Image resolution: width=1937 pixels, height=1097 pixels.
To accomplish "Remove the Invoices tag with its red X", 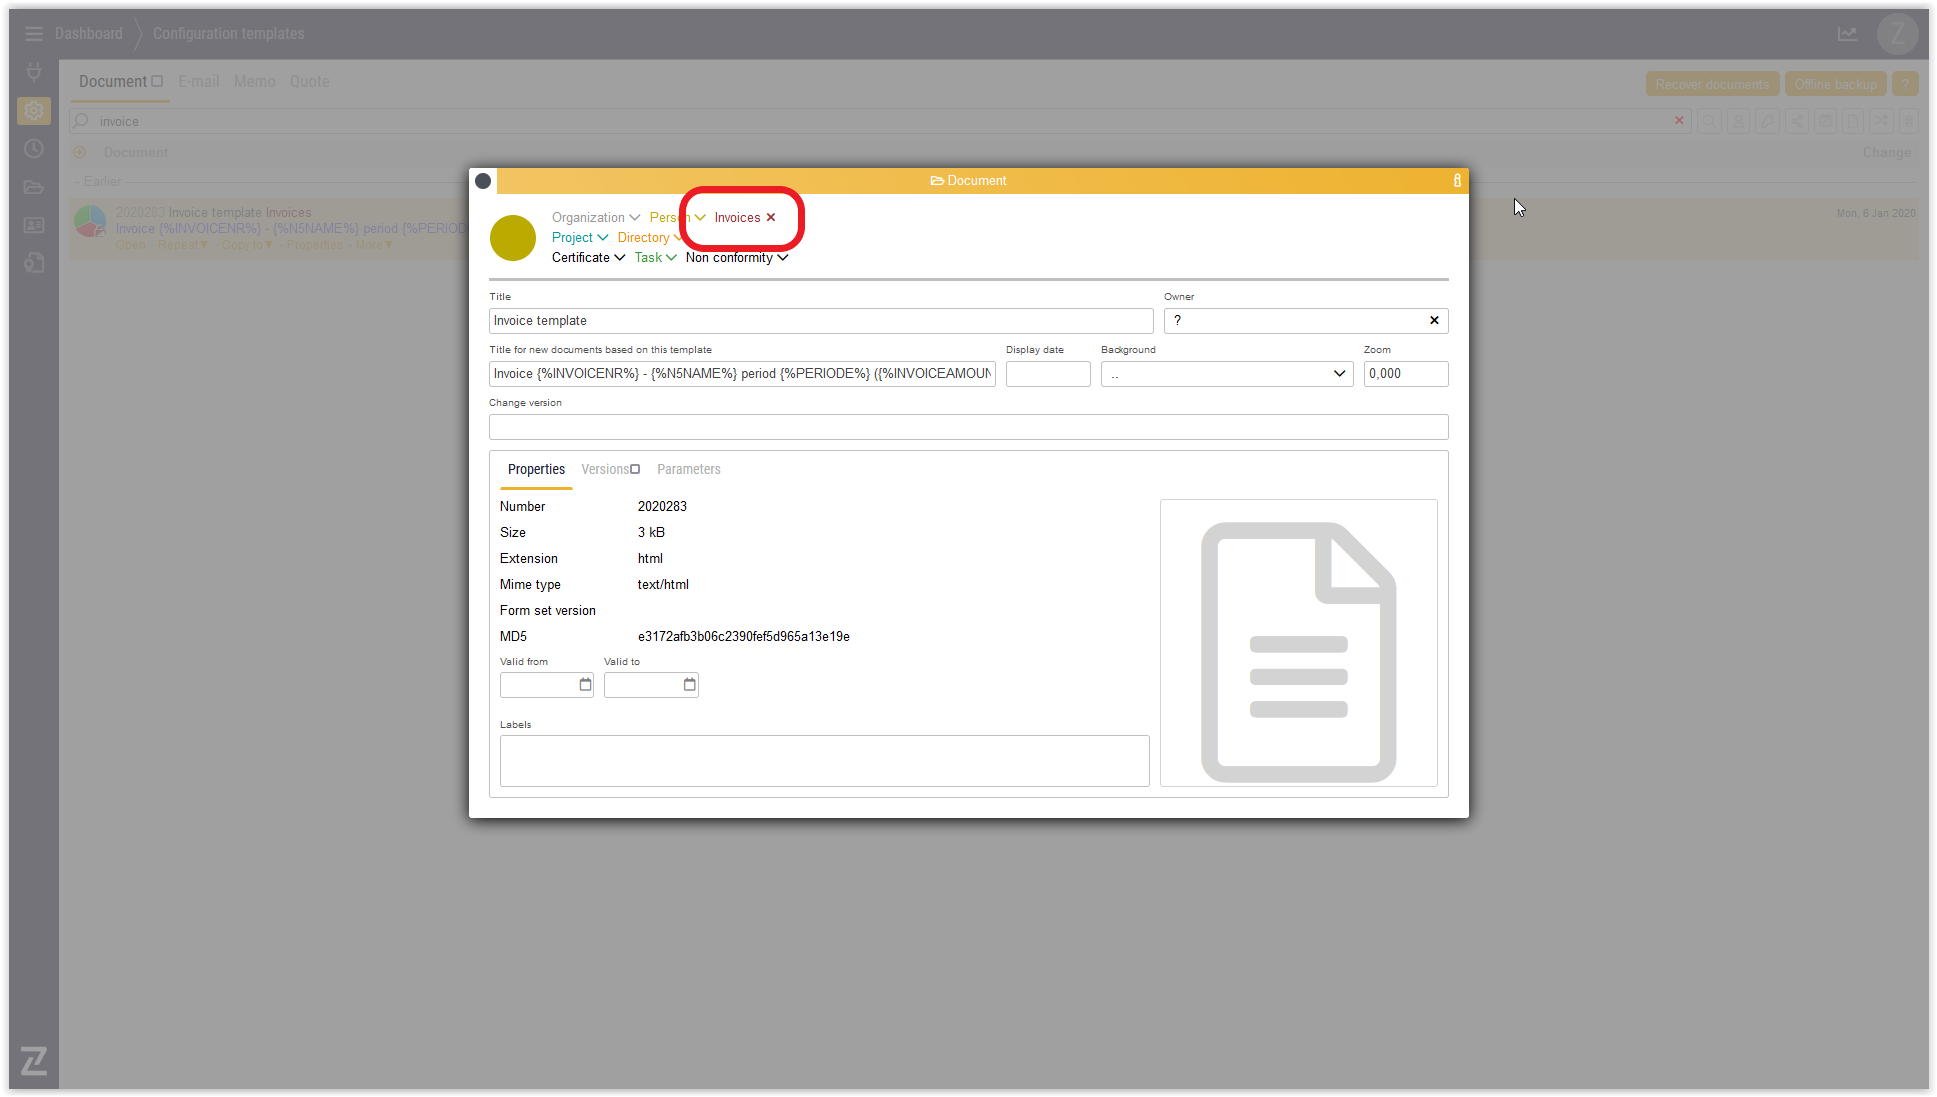I will (771, 218).
